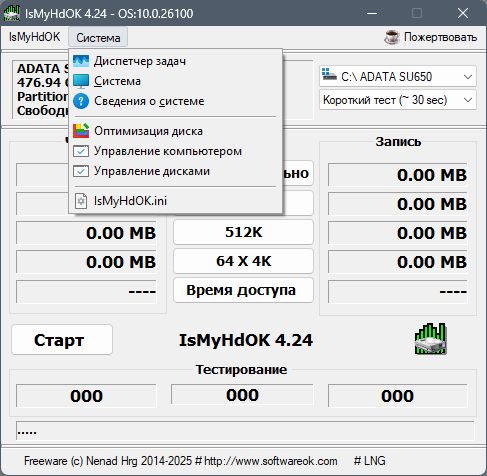The width and height of the screenshot is (487, 476).
Task: Click the IsMyHdOK.ini gear file icon
Action: click(x=81, y=201)
